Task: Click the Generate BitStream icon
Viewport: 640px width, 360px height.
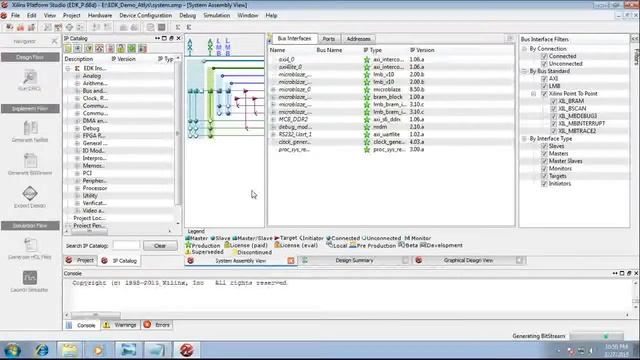Action: 30,160
